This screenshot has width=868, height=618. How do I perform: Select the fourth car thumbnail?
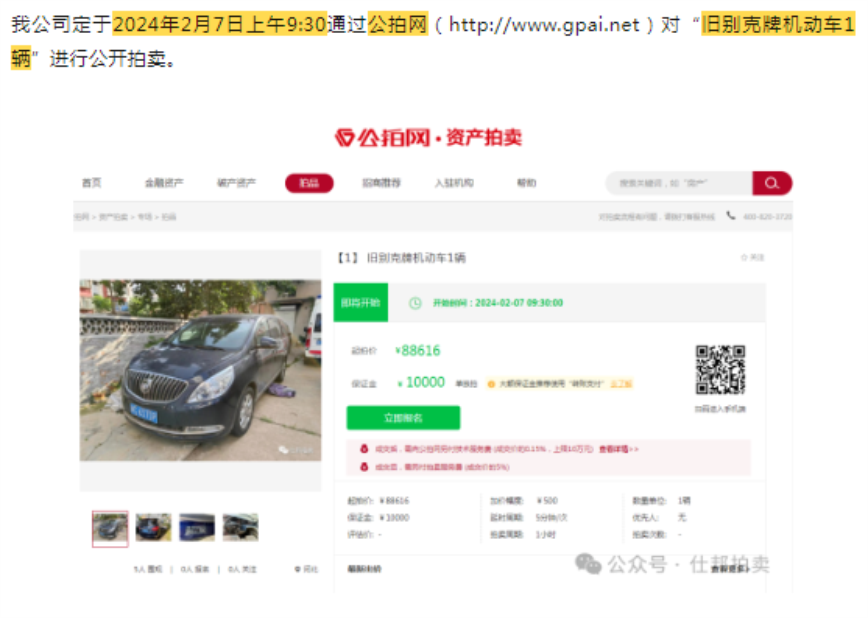240,527
